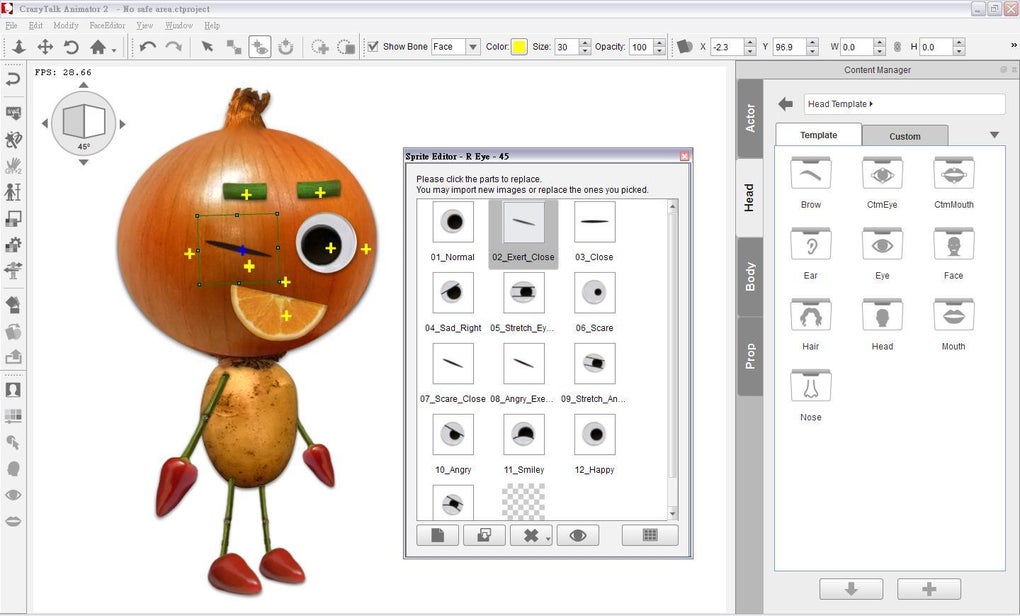This screenshot has width=1020, height=616.
Task: Pick the Hair template icon
Action: click(x=810, y=317)
